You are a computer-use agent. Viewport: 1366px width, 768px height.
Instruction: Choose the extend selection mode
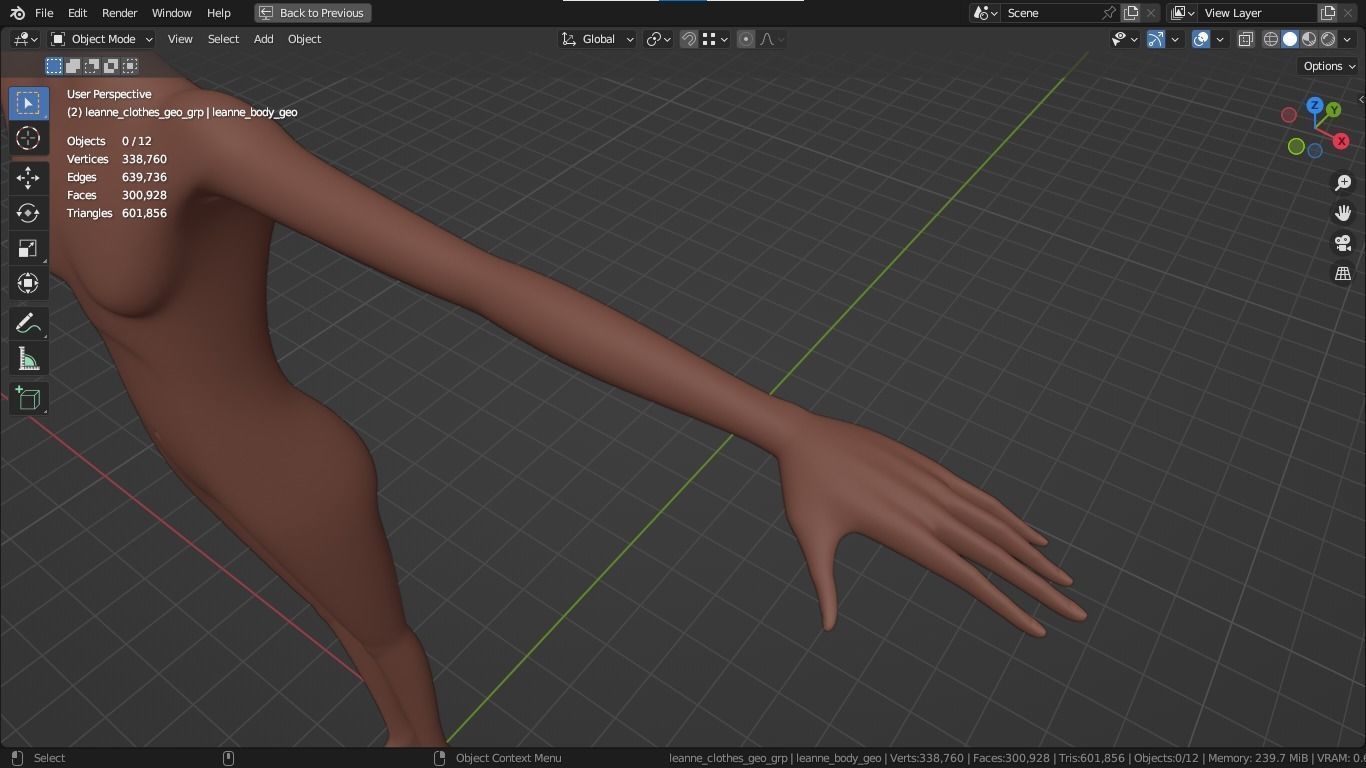pyautogui.click(x=73, y=66)
